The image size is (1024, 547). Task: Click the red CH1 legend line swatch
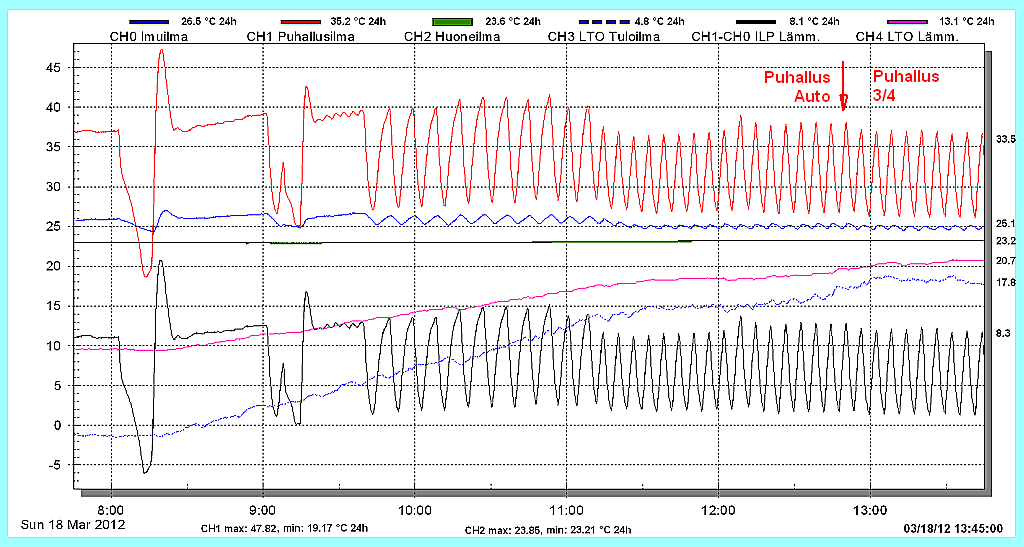300,22
